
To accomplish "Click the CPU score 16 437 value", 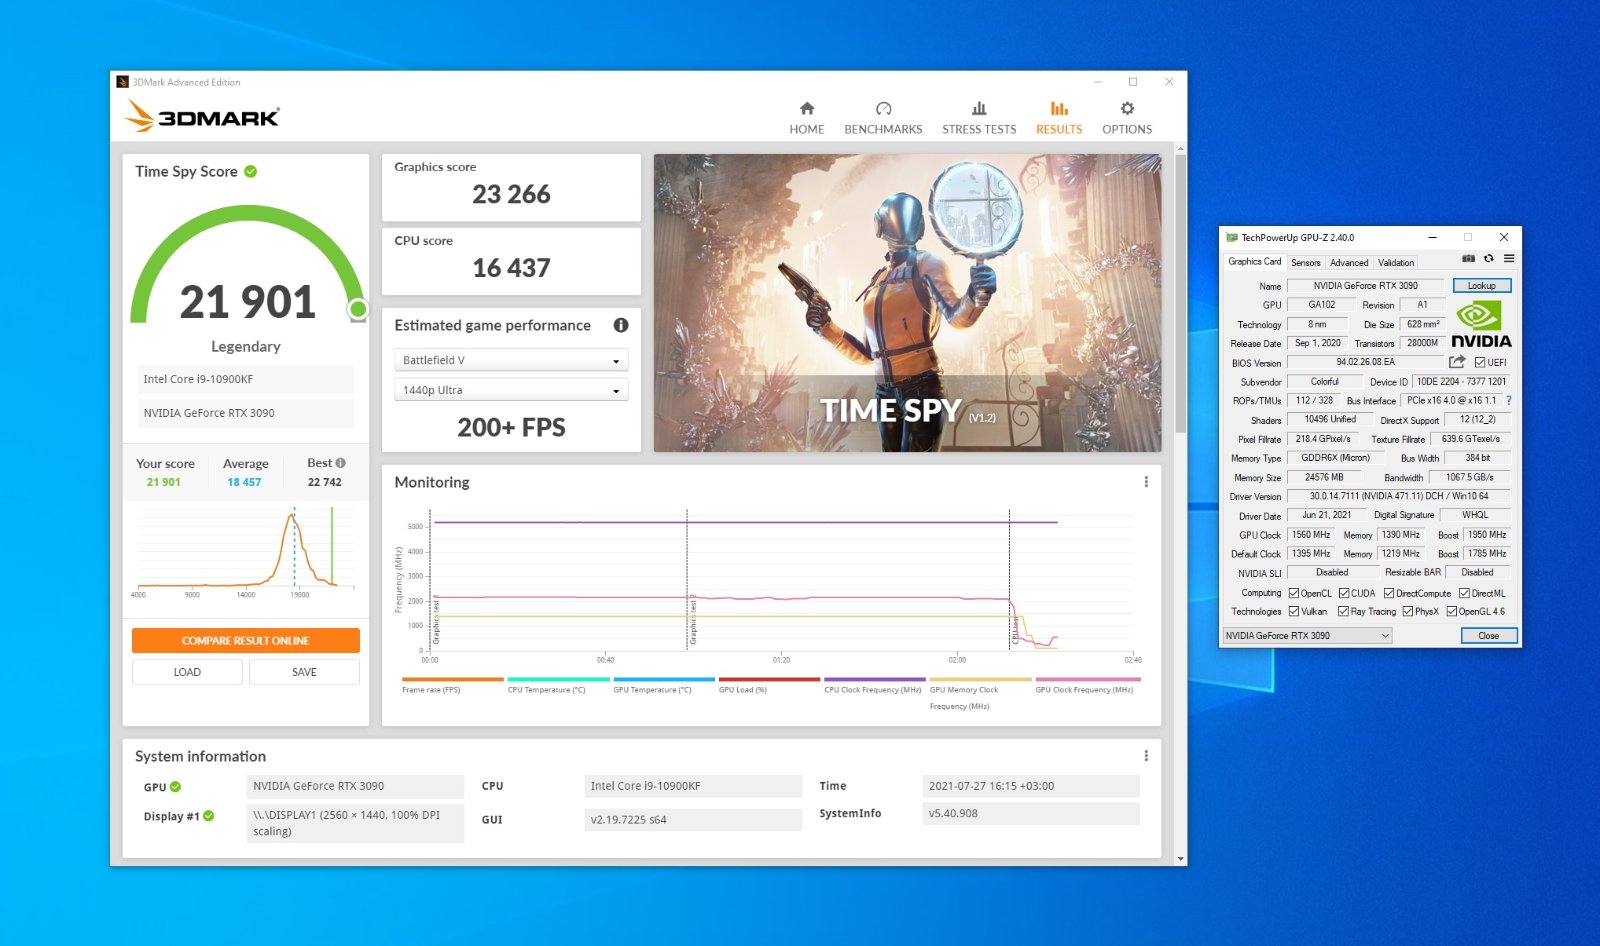I will [x=511, y=268].
